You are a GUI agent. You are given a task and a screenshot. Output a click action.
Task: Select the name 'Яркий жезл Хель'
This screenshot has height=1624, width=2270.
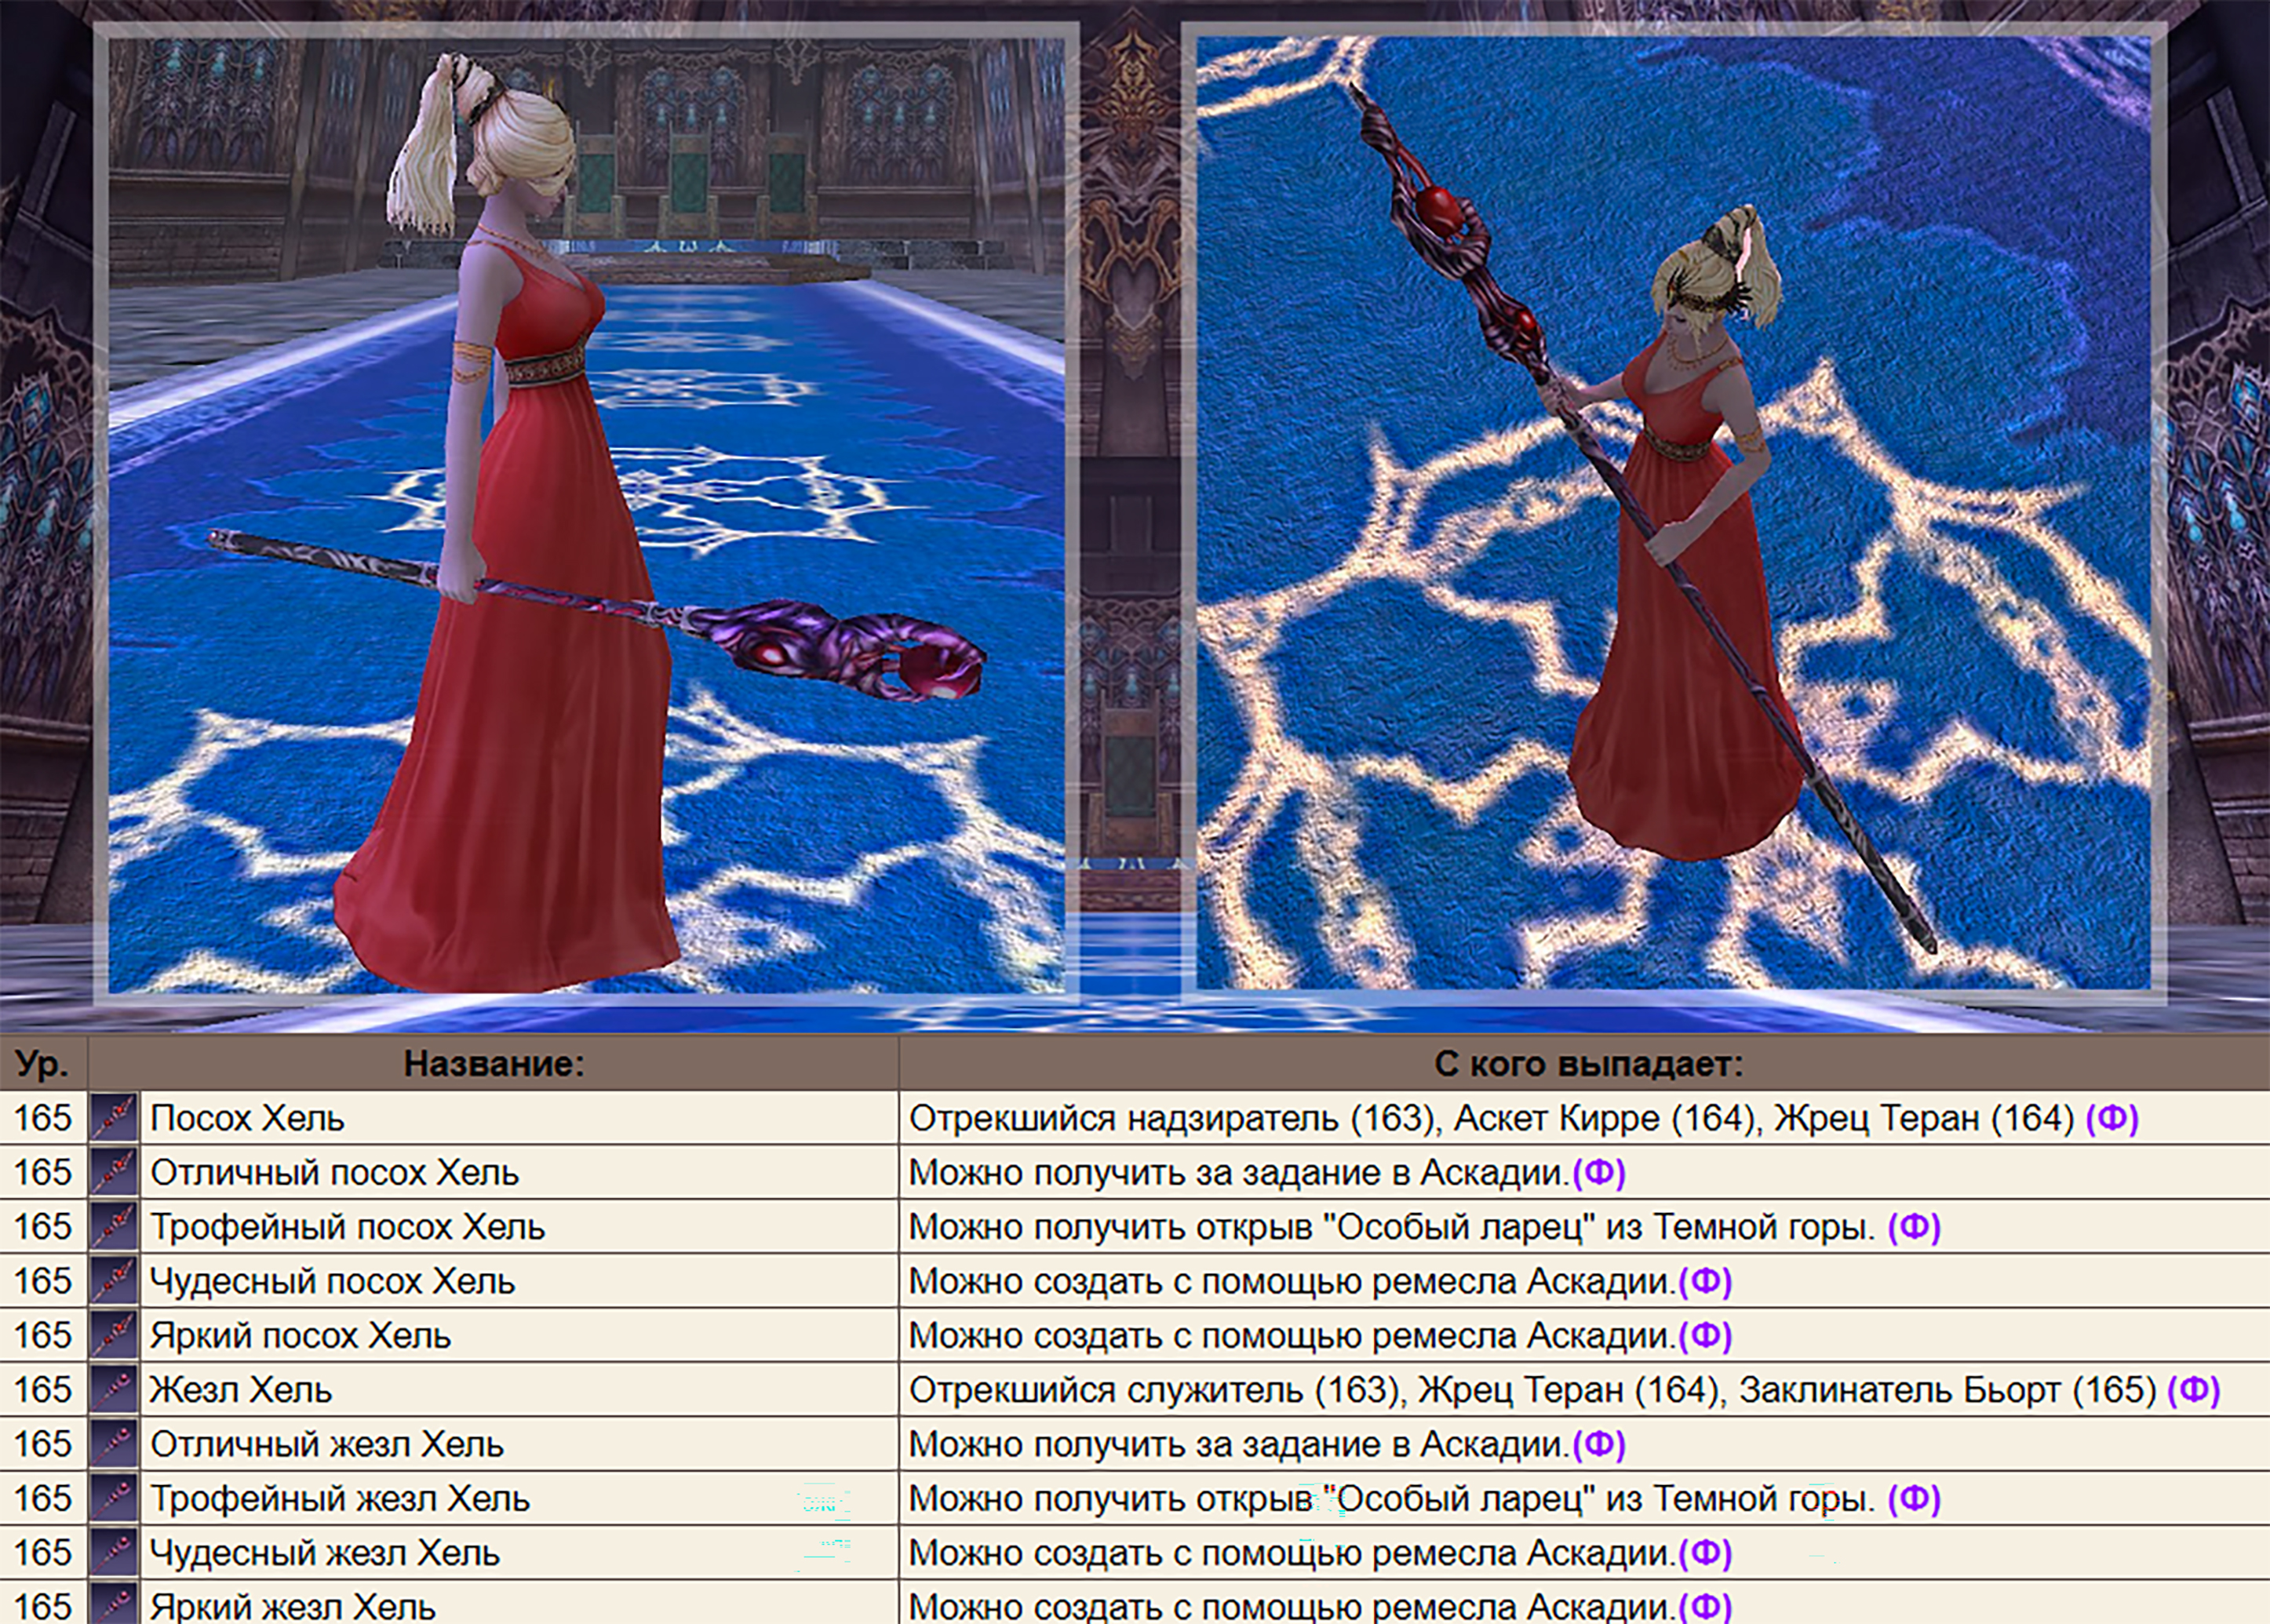293,1606
